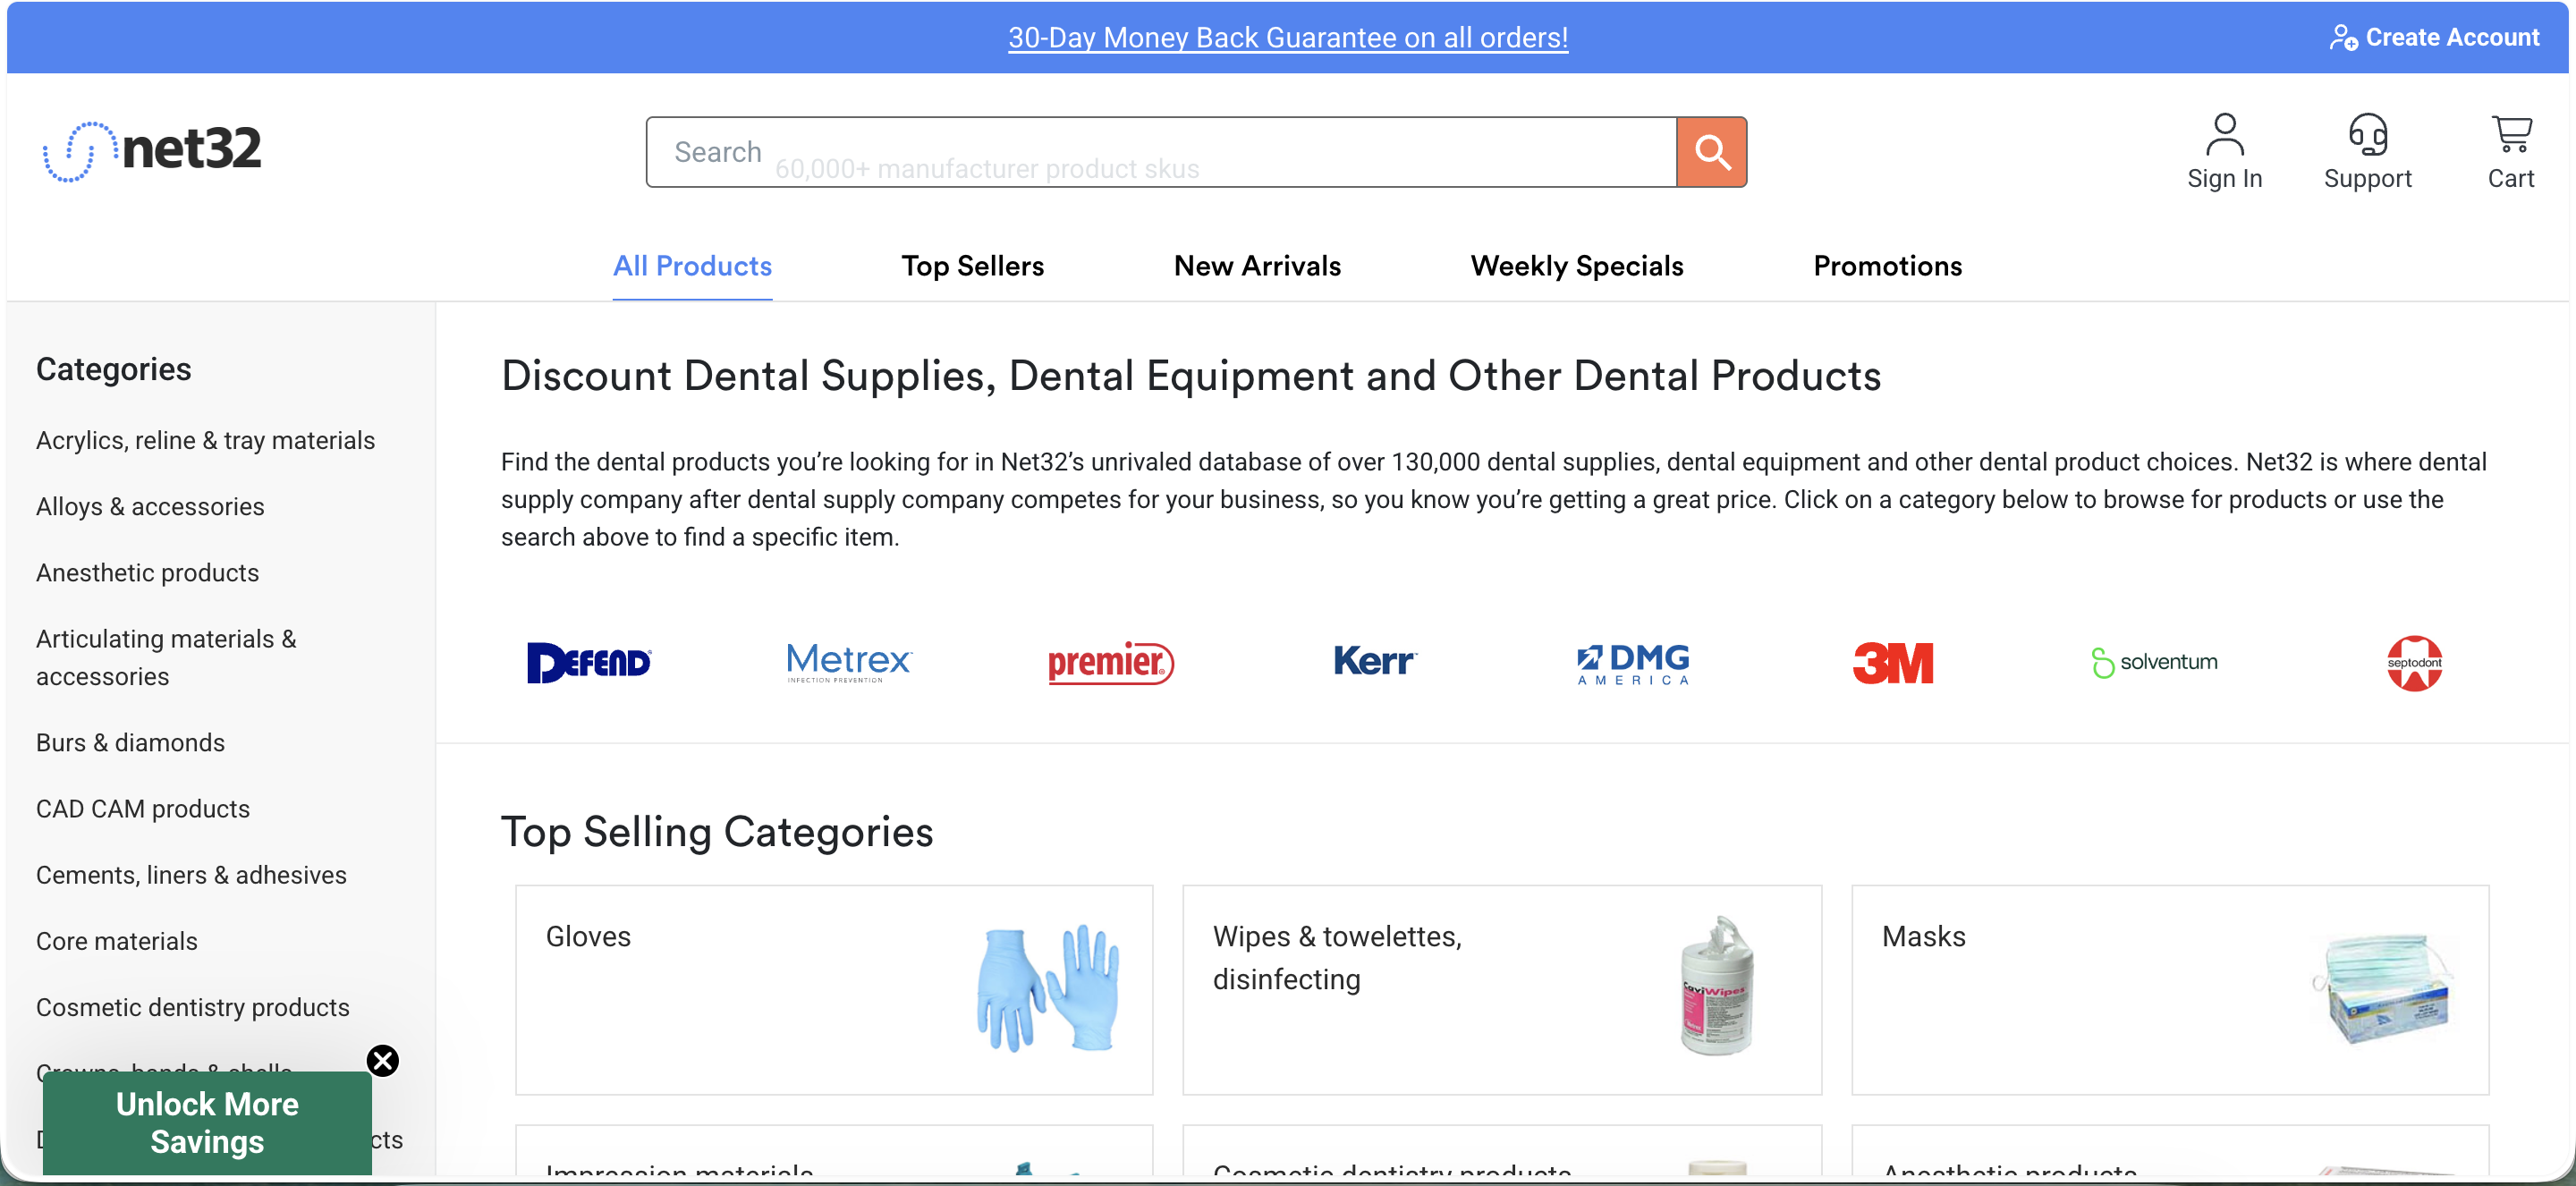Browse Burs & diamonds category
Screen dimensions: 2576x1186
coord(130,742)
